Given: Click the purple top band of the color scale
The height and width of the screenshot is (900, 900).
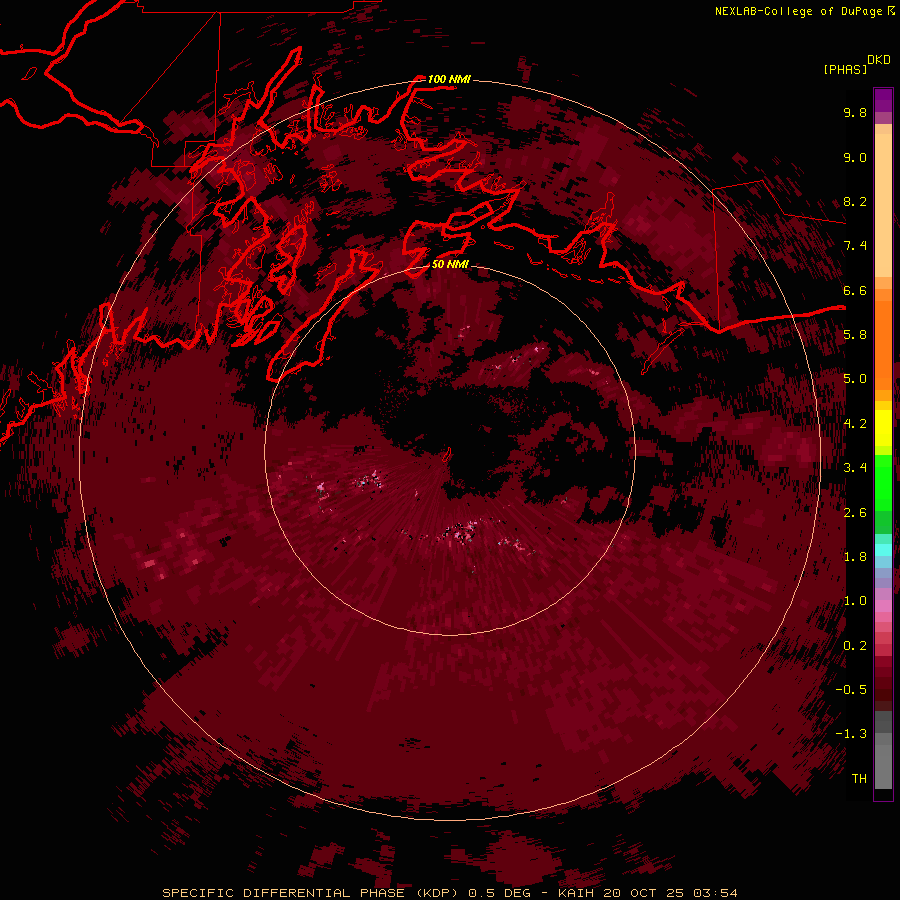Looking at the screenshot, I should click(883, 100).
